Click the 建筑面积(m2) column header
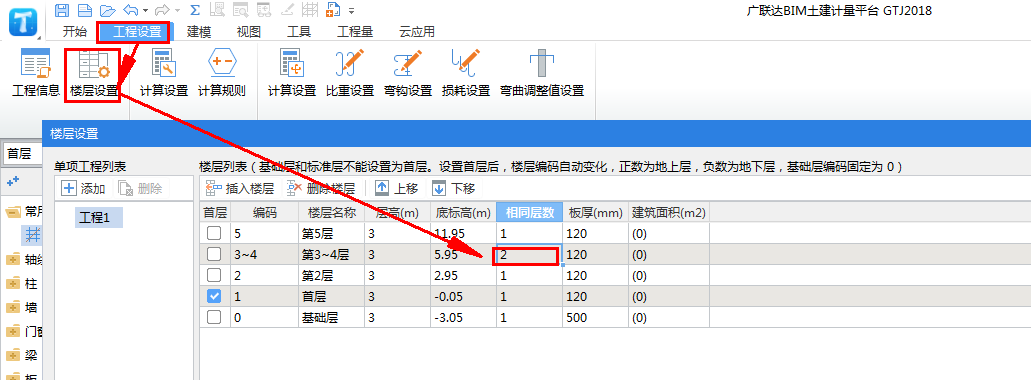This screenshot has height=380, width=1031. (669, 212)
